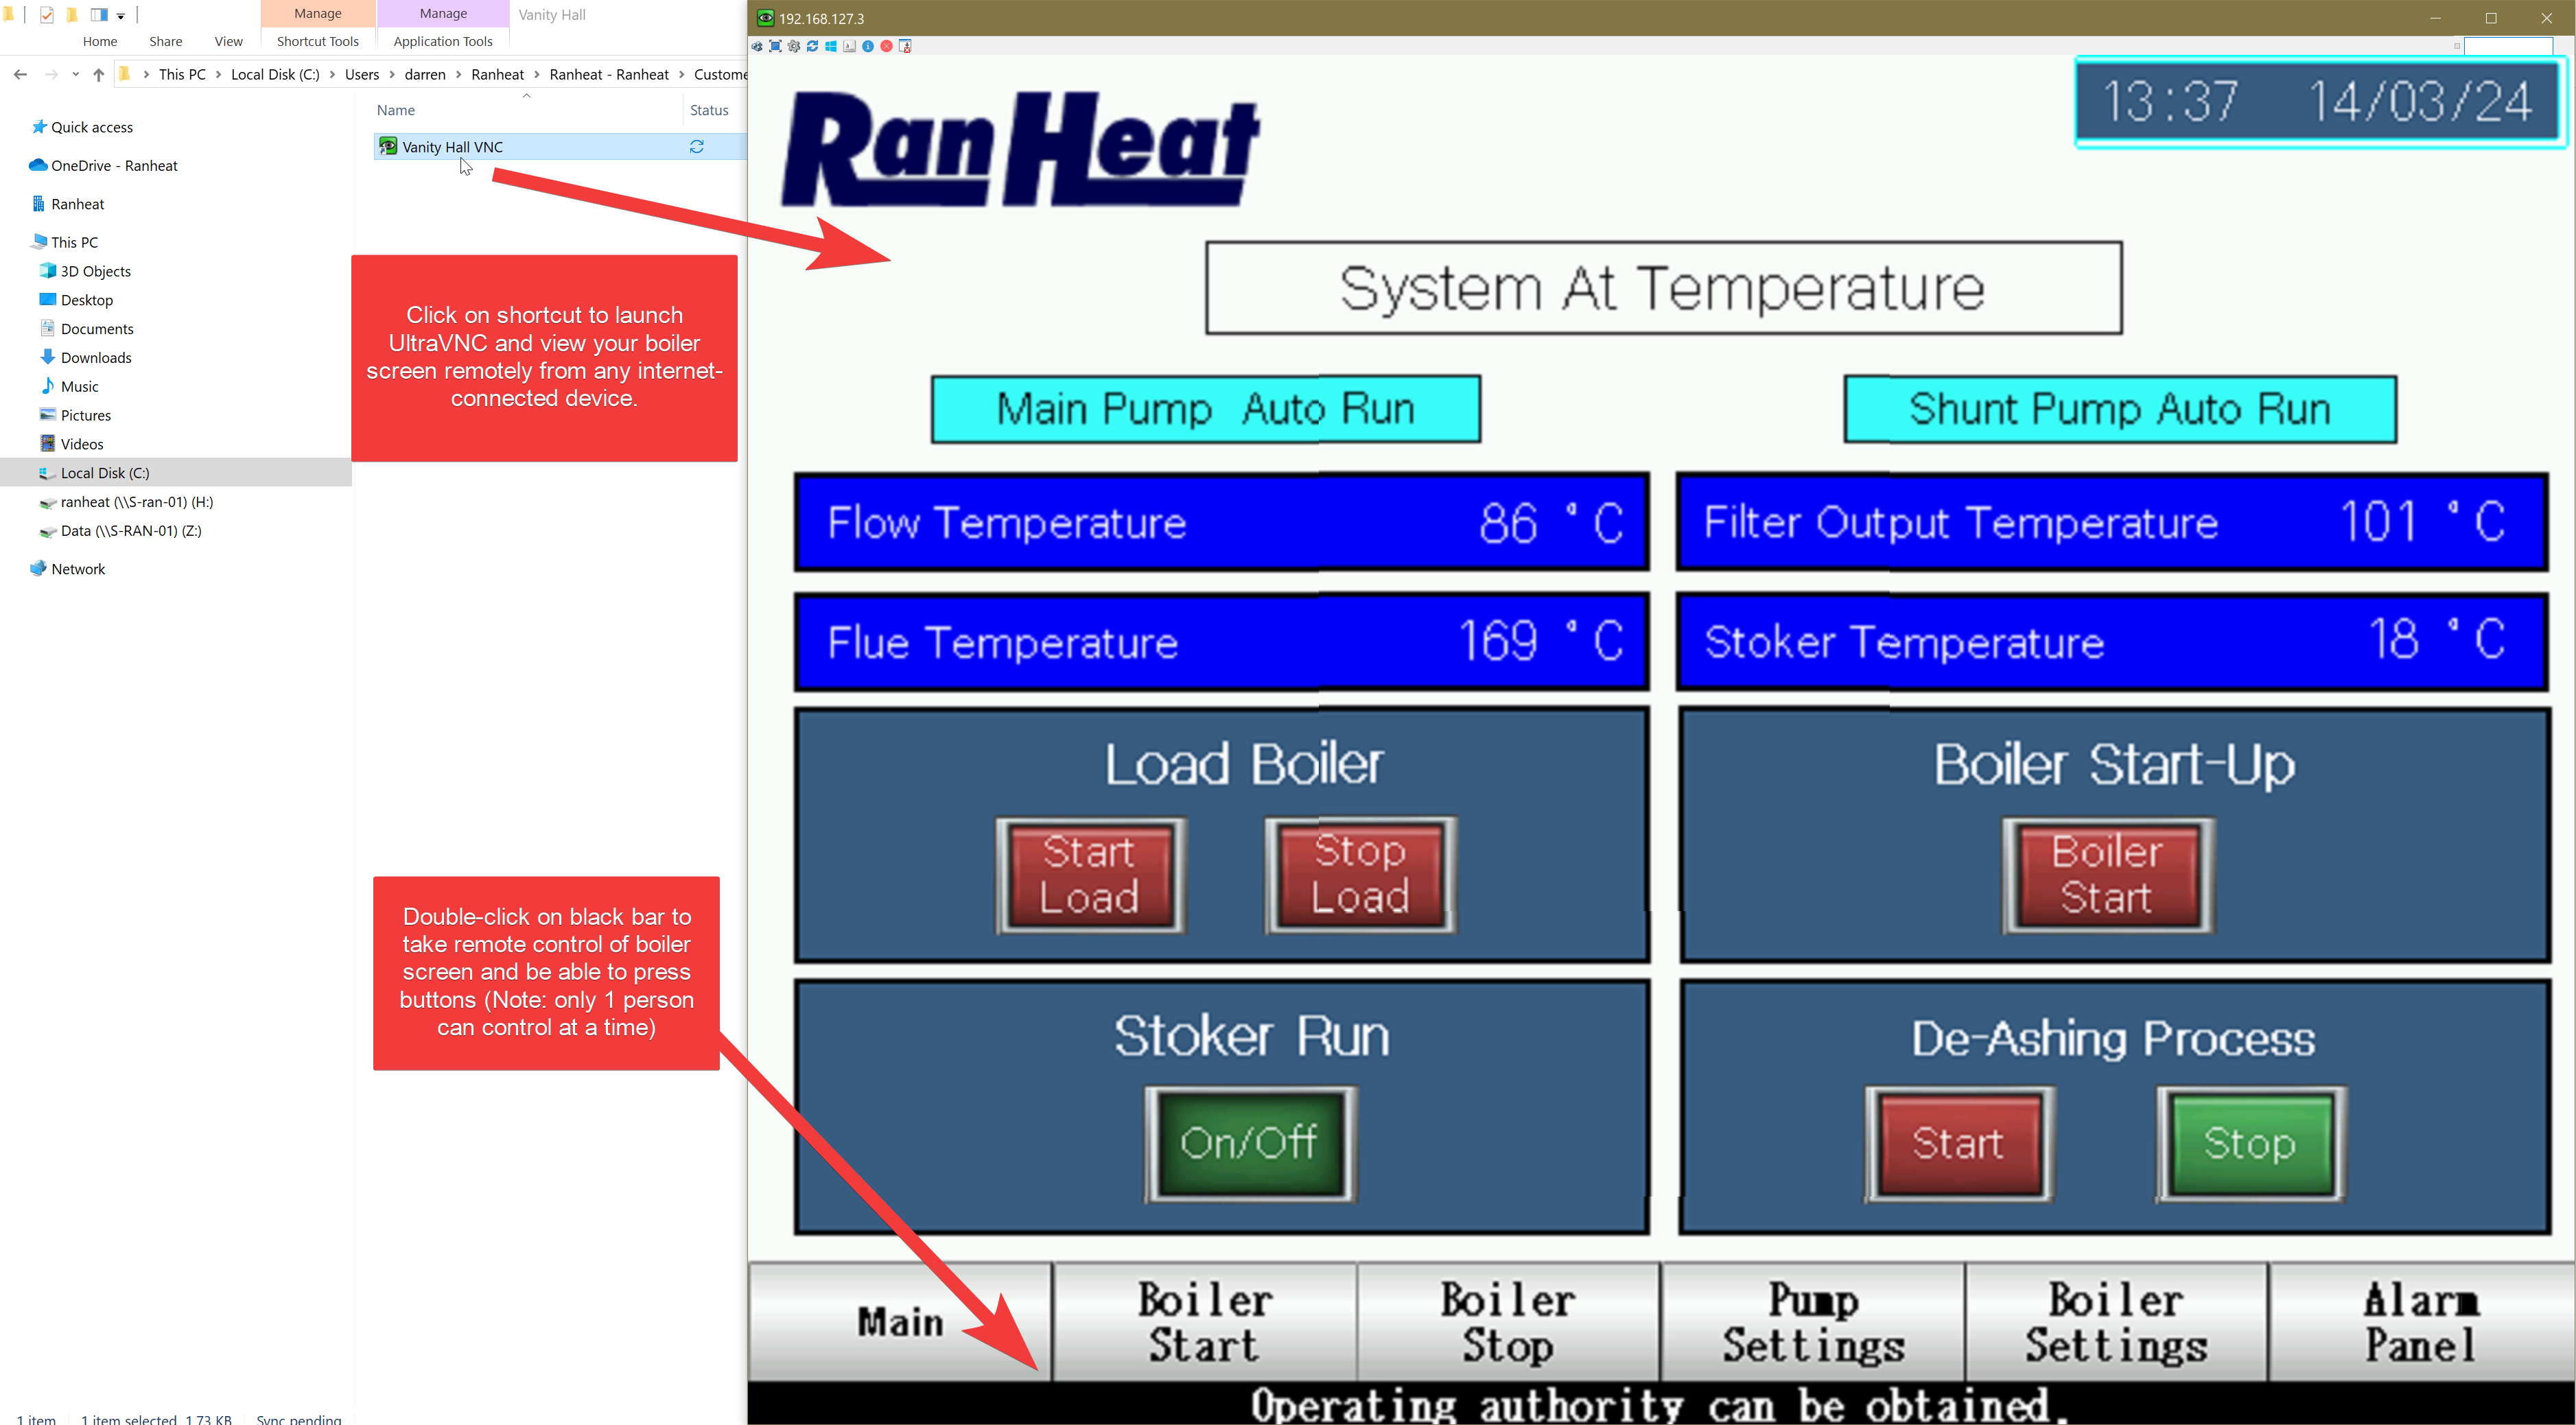This screenshot has height=1425, width=2576.
Task: Toggle the Stoker Run On/Off button
Action: point(1249,1143)
